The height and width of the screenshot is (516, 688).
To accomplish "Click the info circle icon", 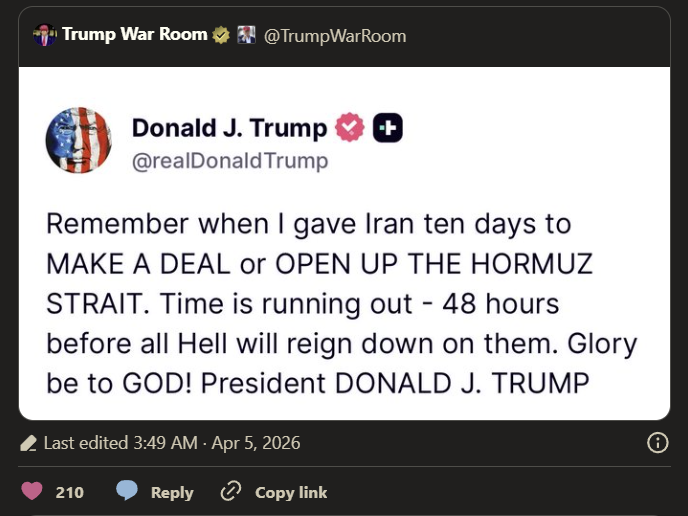I will tap(658, 443).
